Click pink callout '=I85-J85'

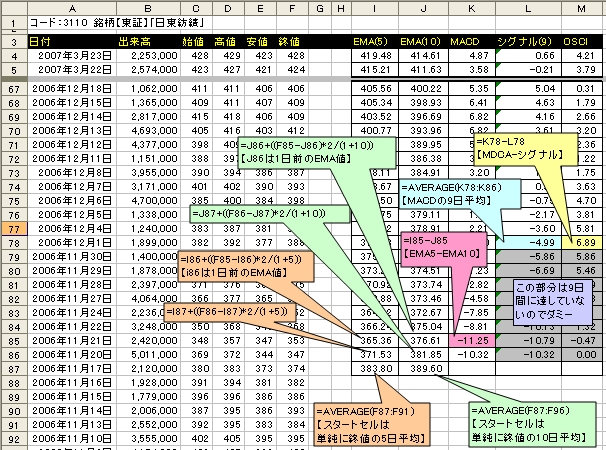coord(443,250)
